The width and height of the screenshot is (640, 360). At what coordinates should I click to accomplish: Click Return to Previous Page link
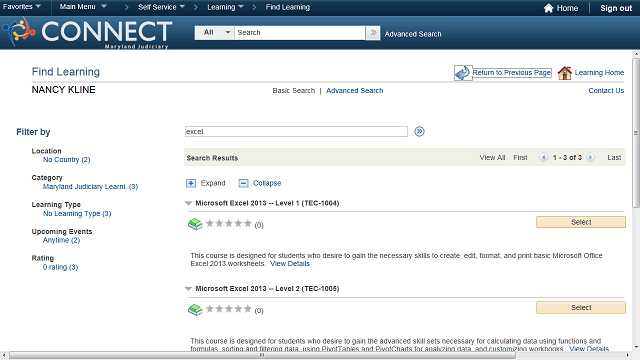[512, 73]
